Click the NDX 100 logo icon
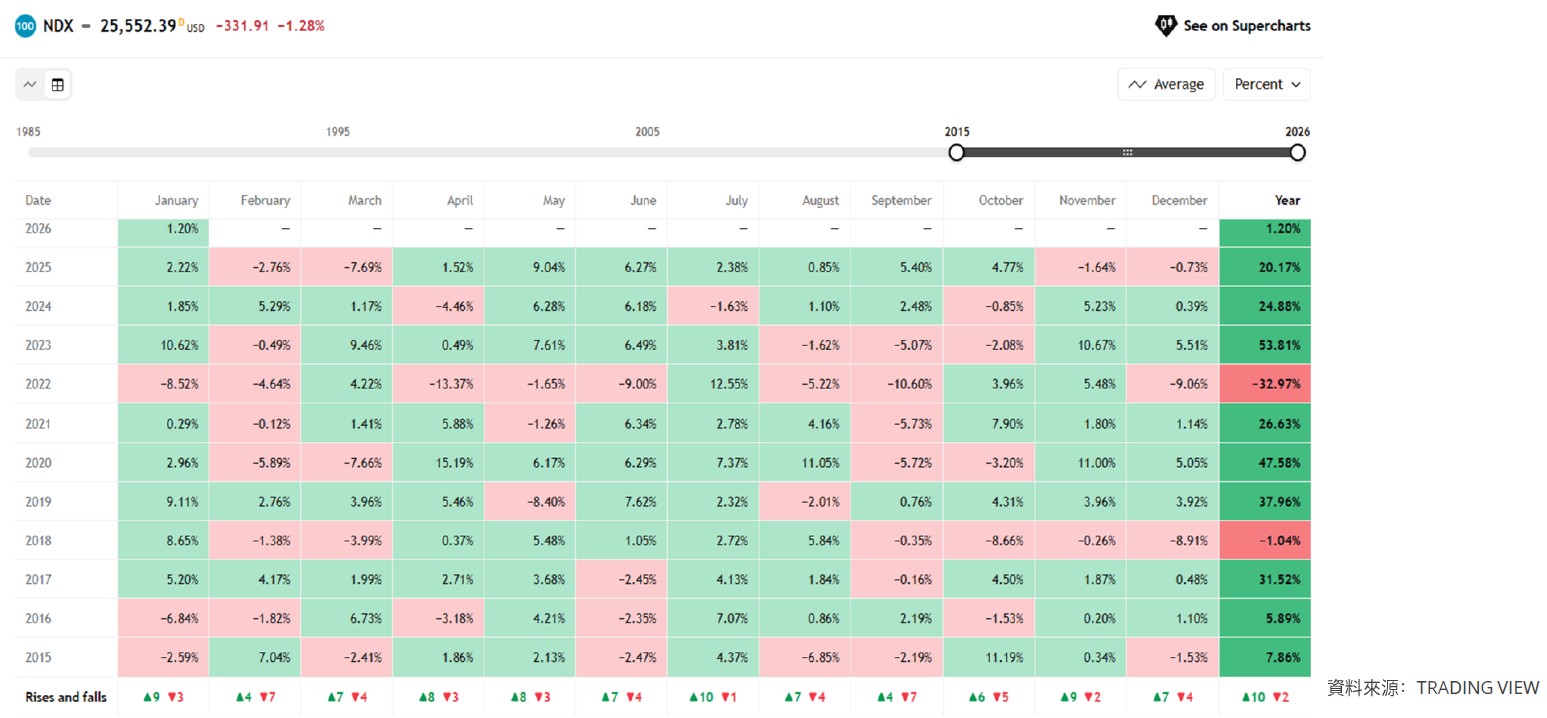This screenshot has height=718, width=1547. pyautogui.click(x=25, y=26)
